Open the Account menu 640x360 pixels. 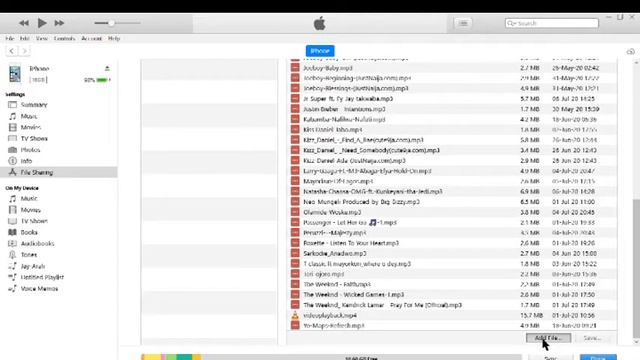click(x=91, y=38)
